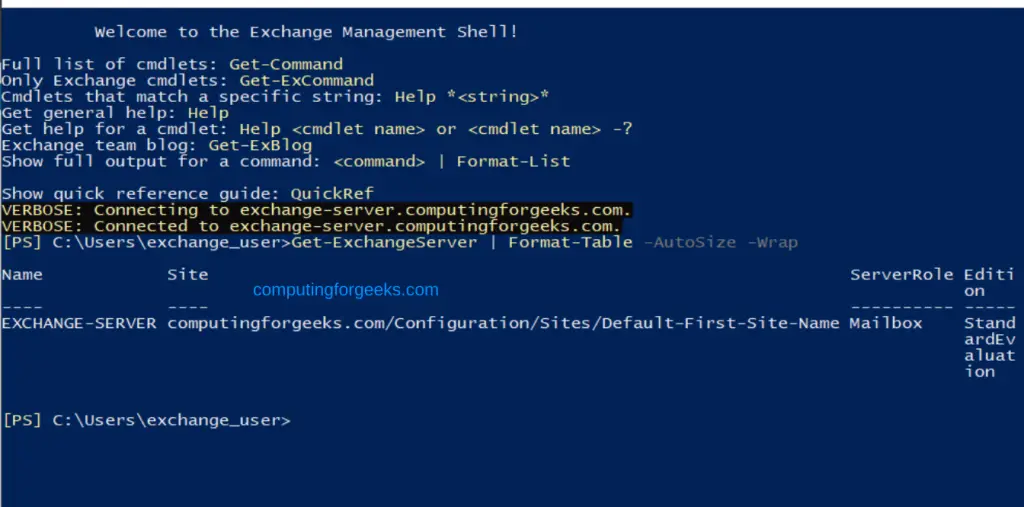This screenshot has height=507, width=1024.
Task: Click the Exchange Management Shell welcome heading
Action: [x=306, y=32]
